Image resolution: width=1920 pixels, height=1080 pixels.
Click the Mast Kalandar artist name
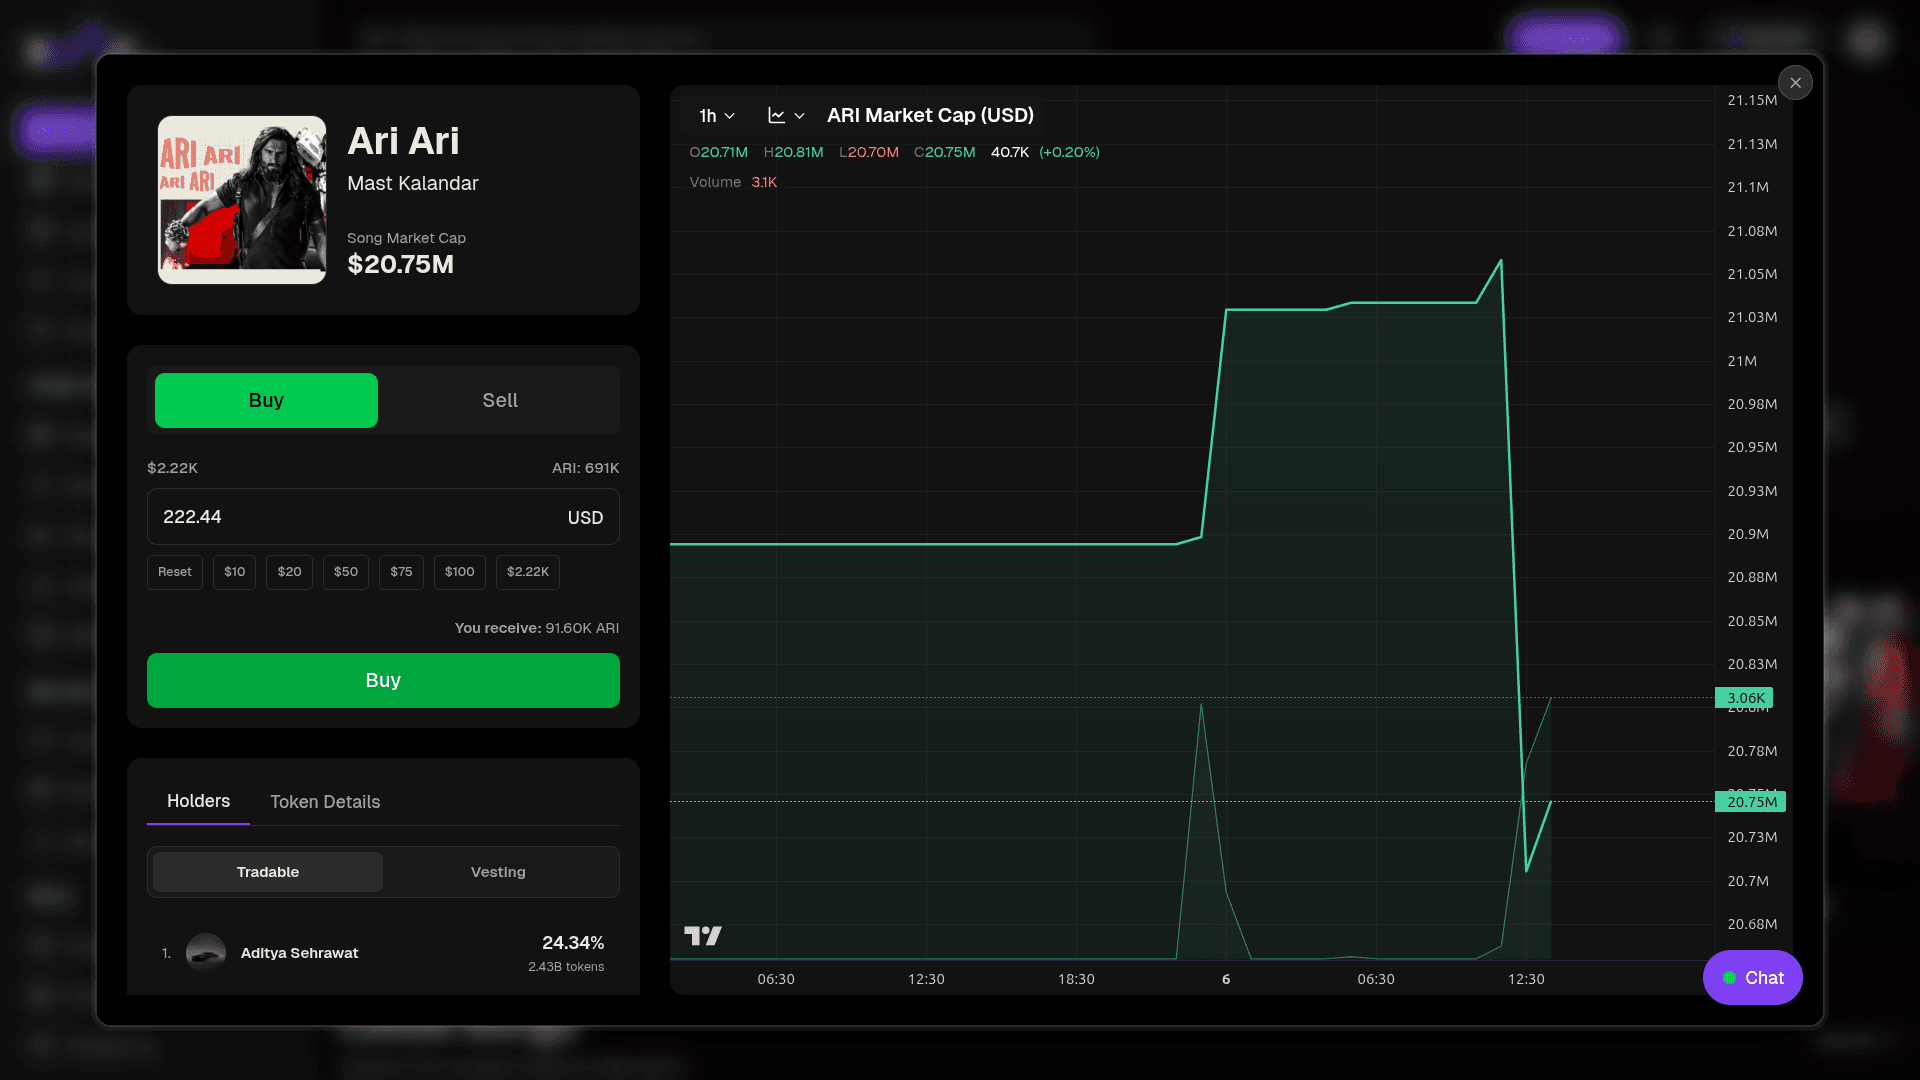[412, 183]
